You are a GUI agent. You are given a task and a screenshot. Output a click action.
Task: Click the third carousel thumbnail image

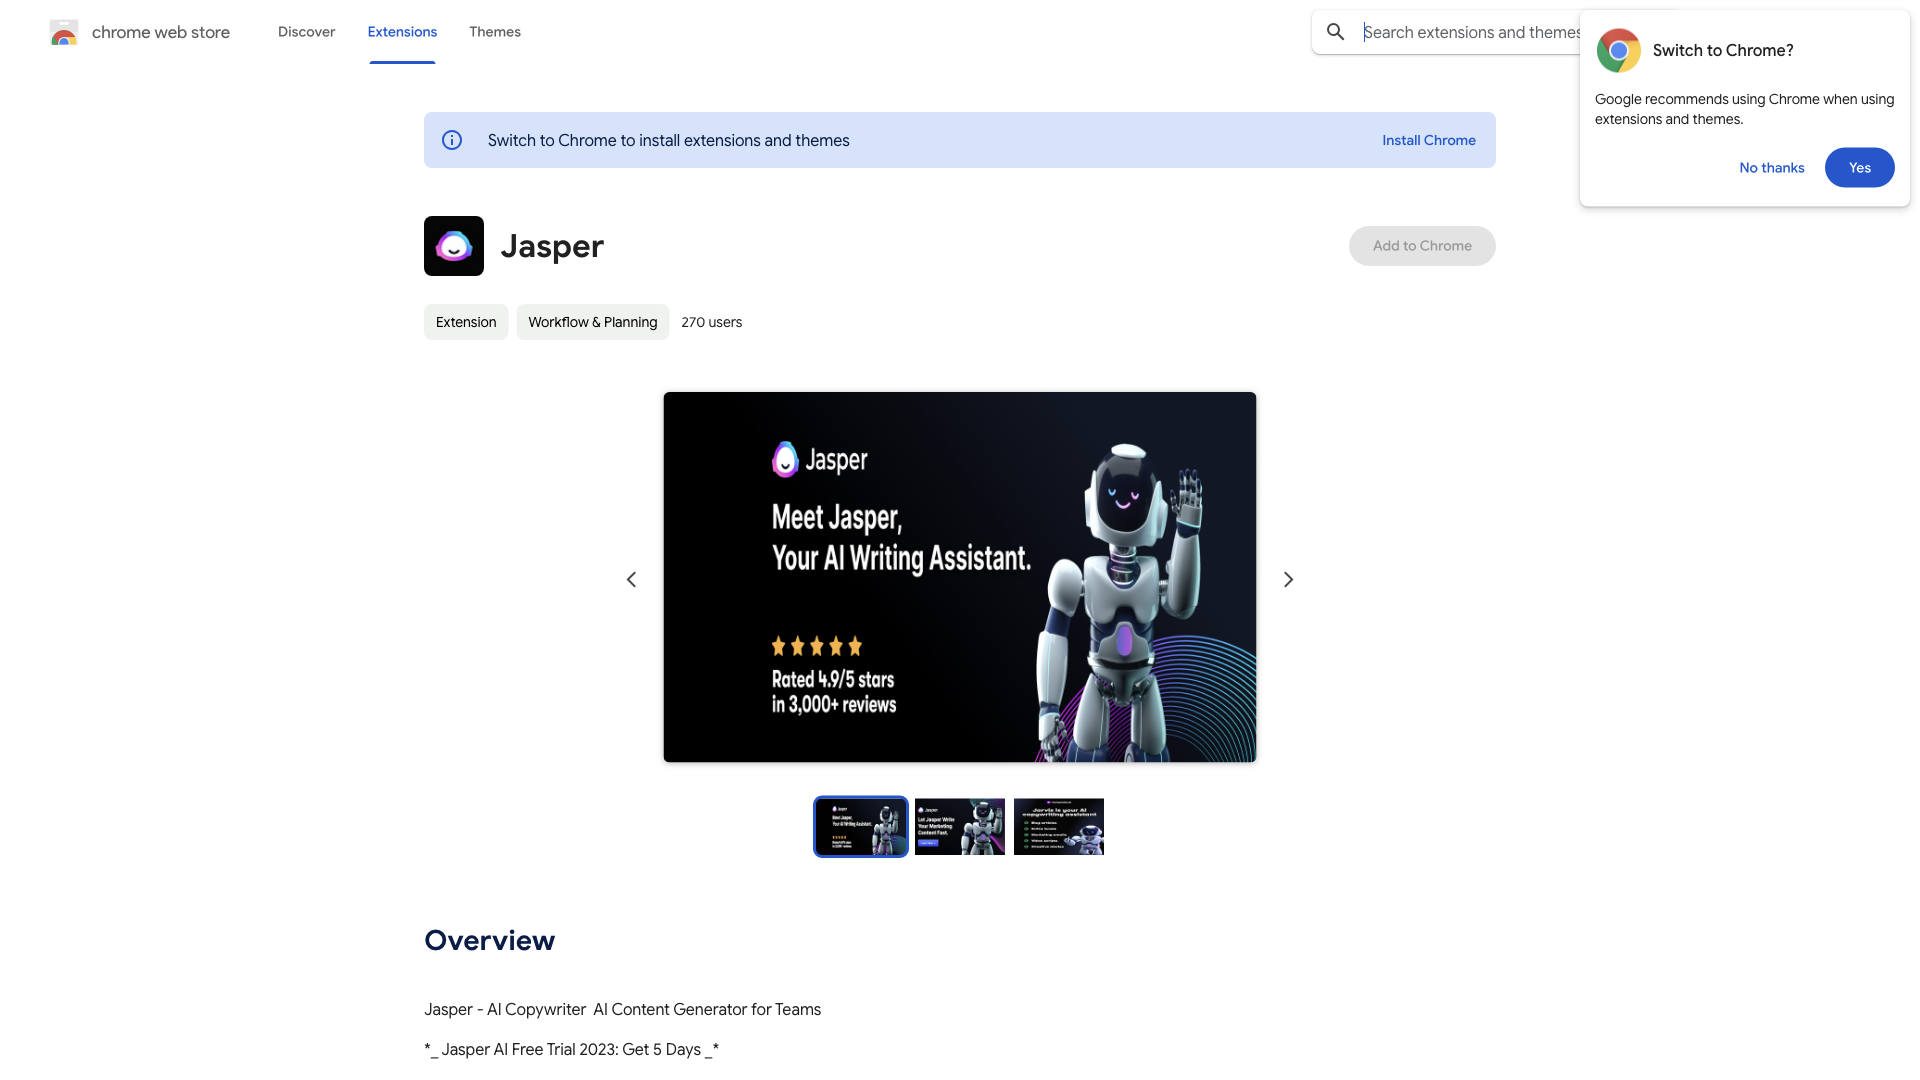[x=1058, y=825]
